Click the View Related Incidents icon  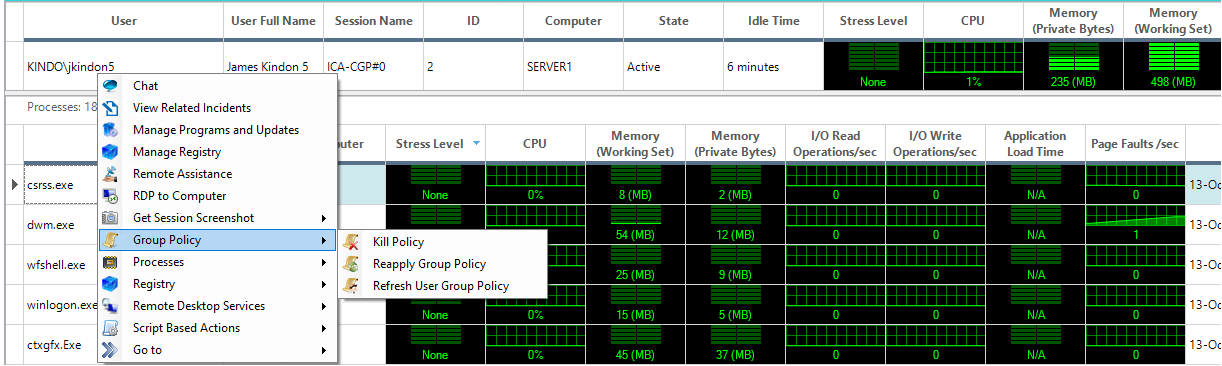pyautogui.click(x=112, y=108)
